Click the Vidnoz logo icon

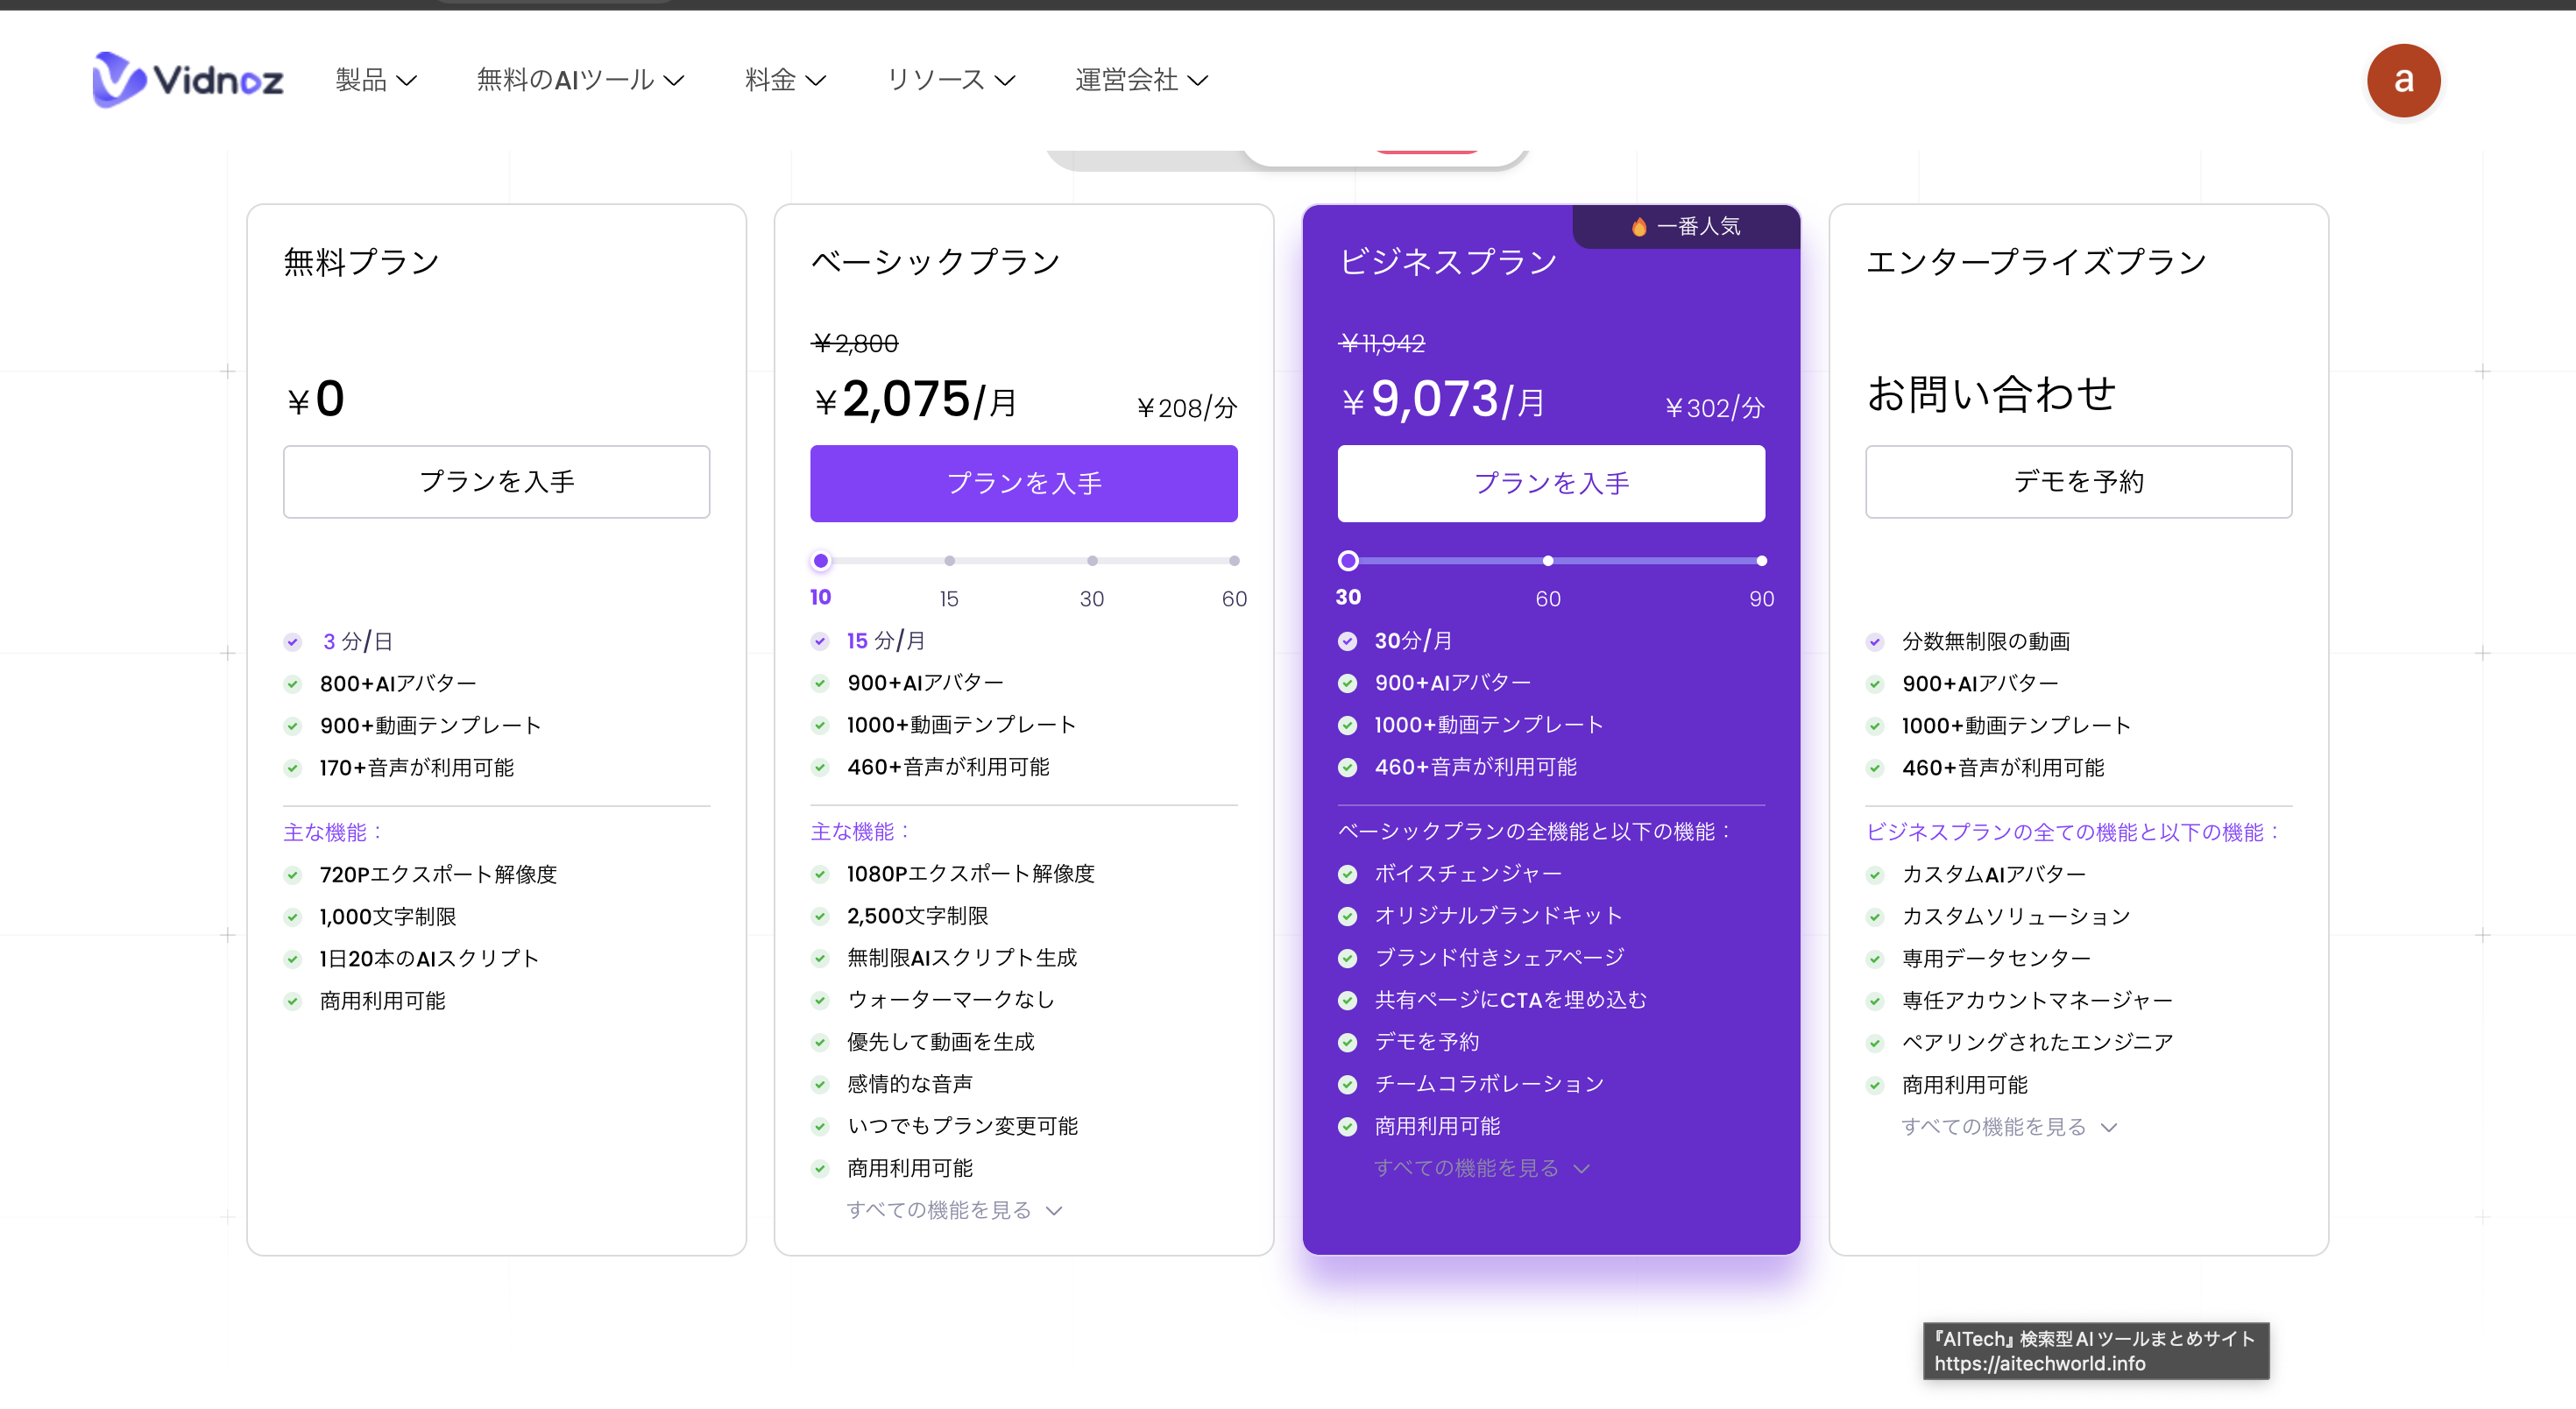118,79
